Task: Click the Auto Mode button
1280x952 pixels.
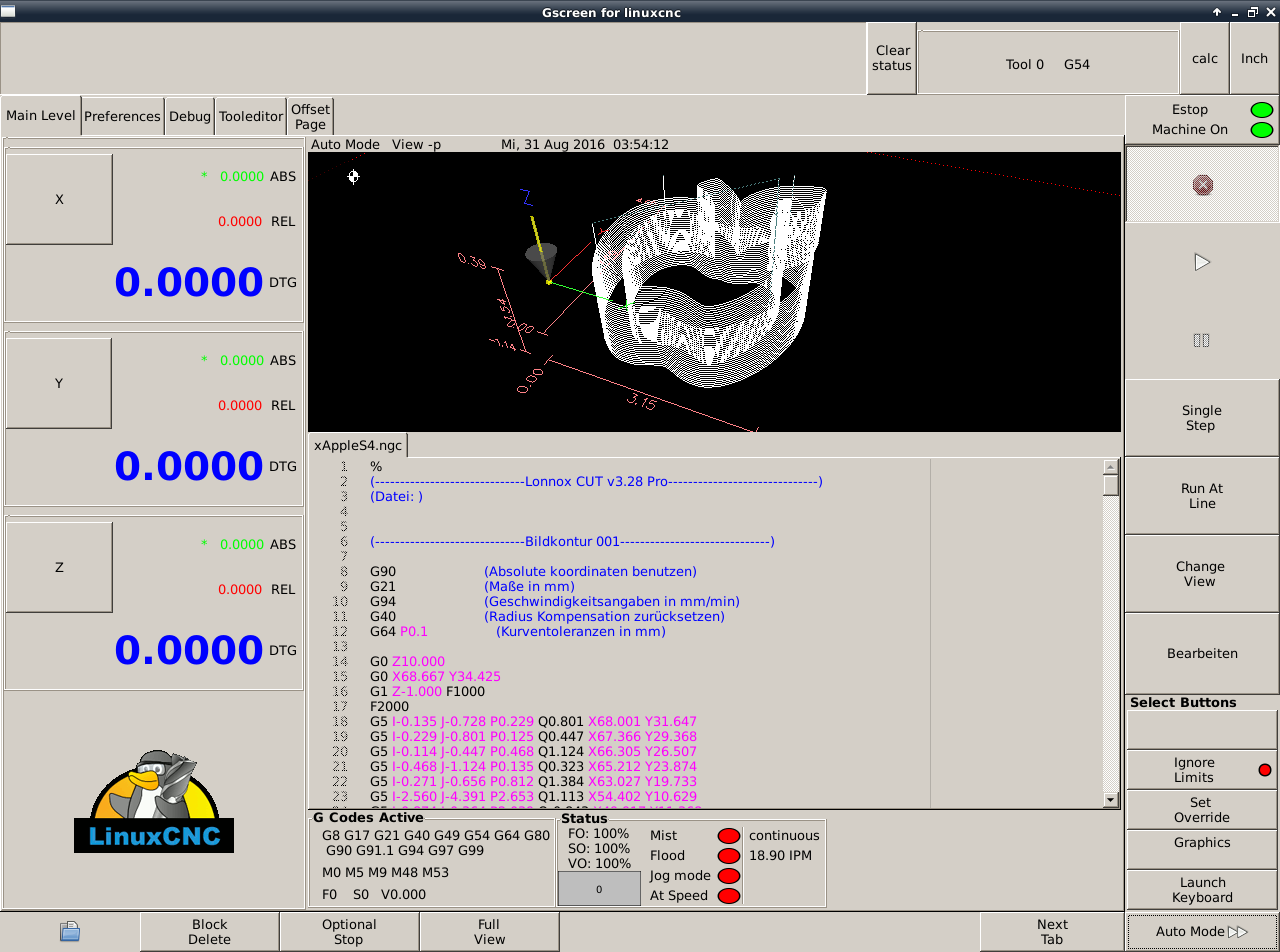Action: pos(1202,931)
